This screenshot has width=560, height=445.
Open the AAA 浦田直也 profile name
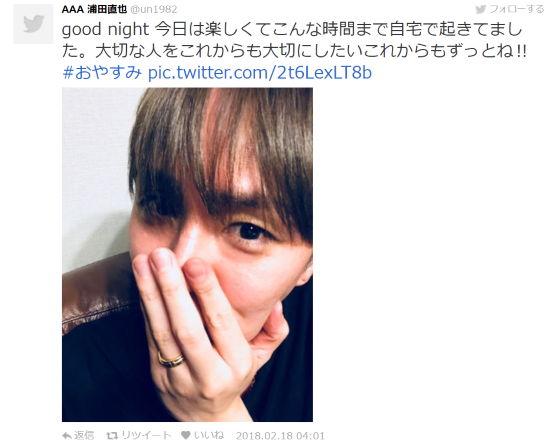pos(94,9)
